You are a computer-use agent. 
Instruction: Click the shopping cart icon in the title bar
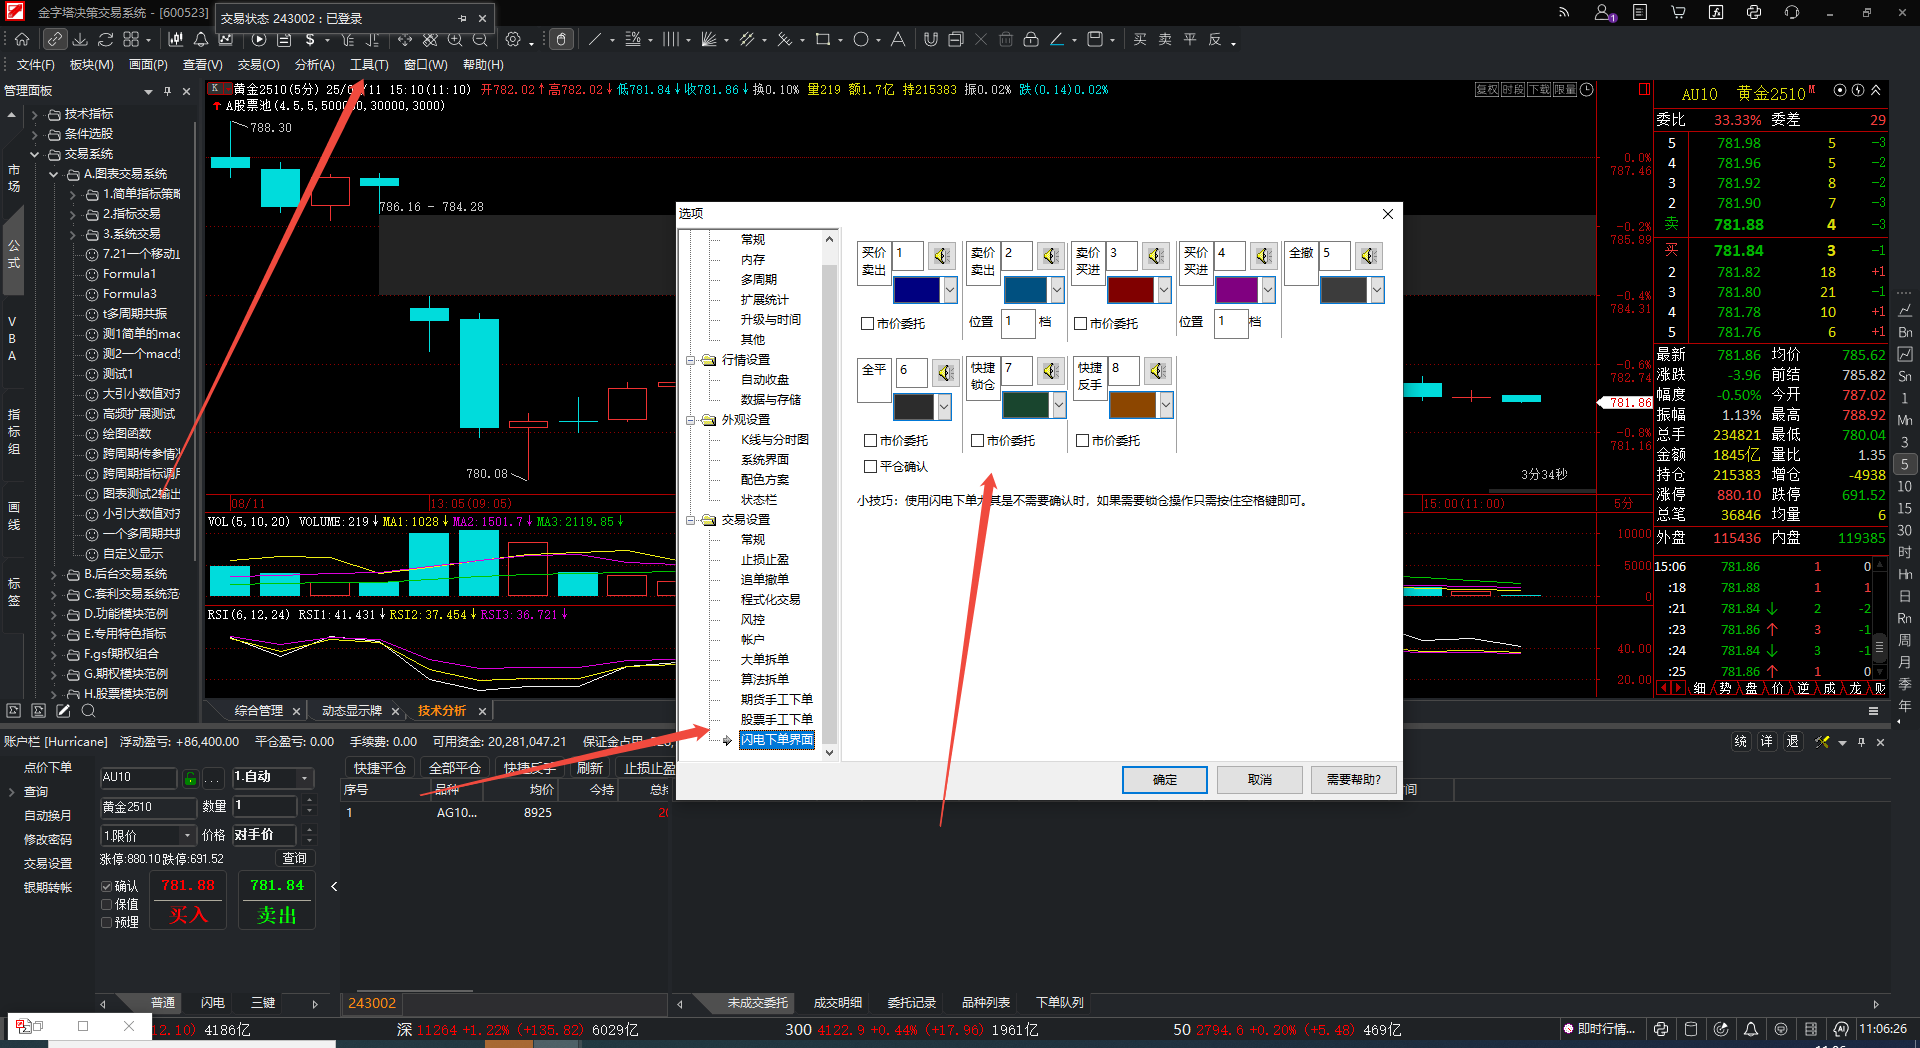[x=1678, y=12]
